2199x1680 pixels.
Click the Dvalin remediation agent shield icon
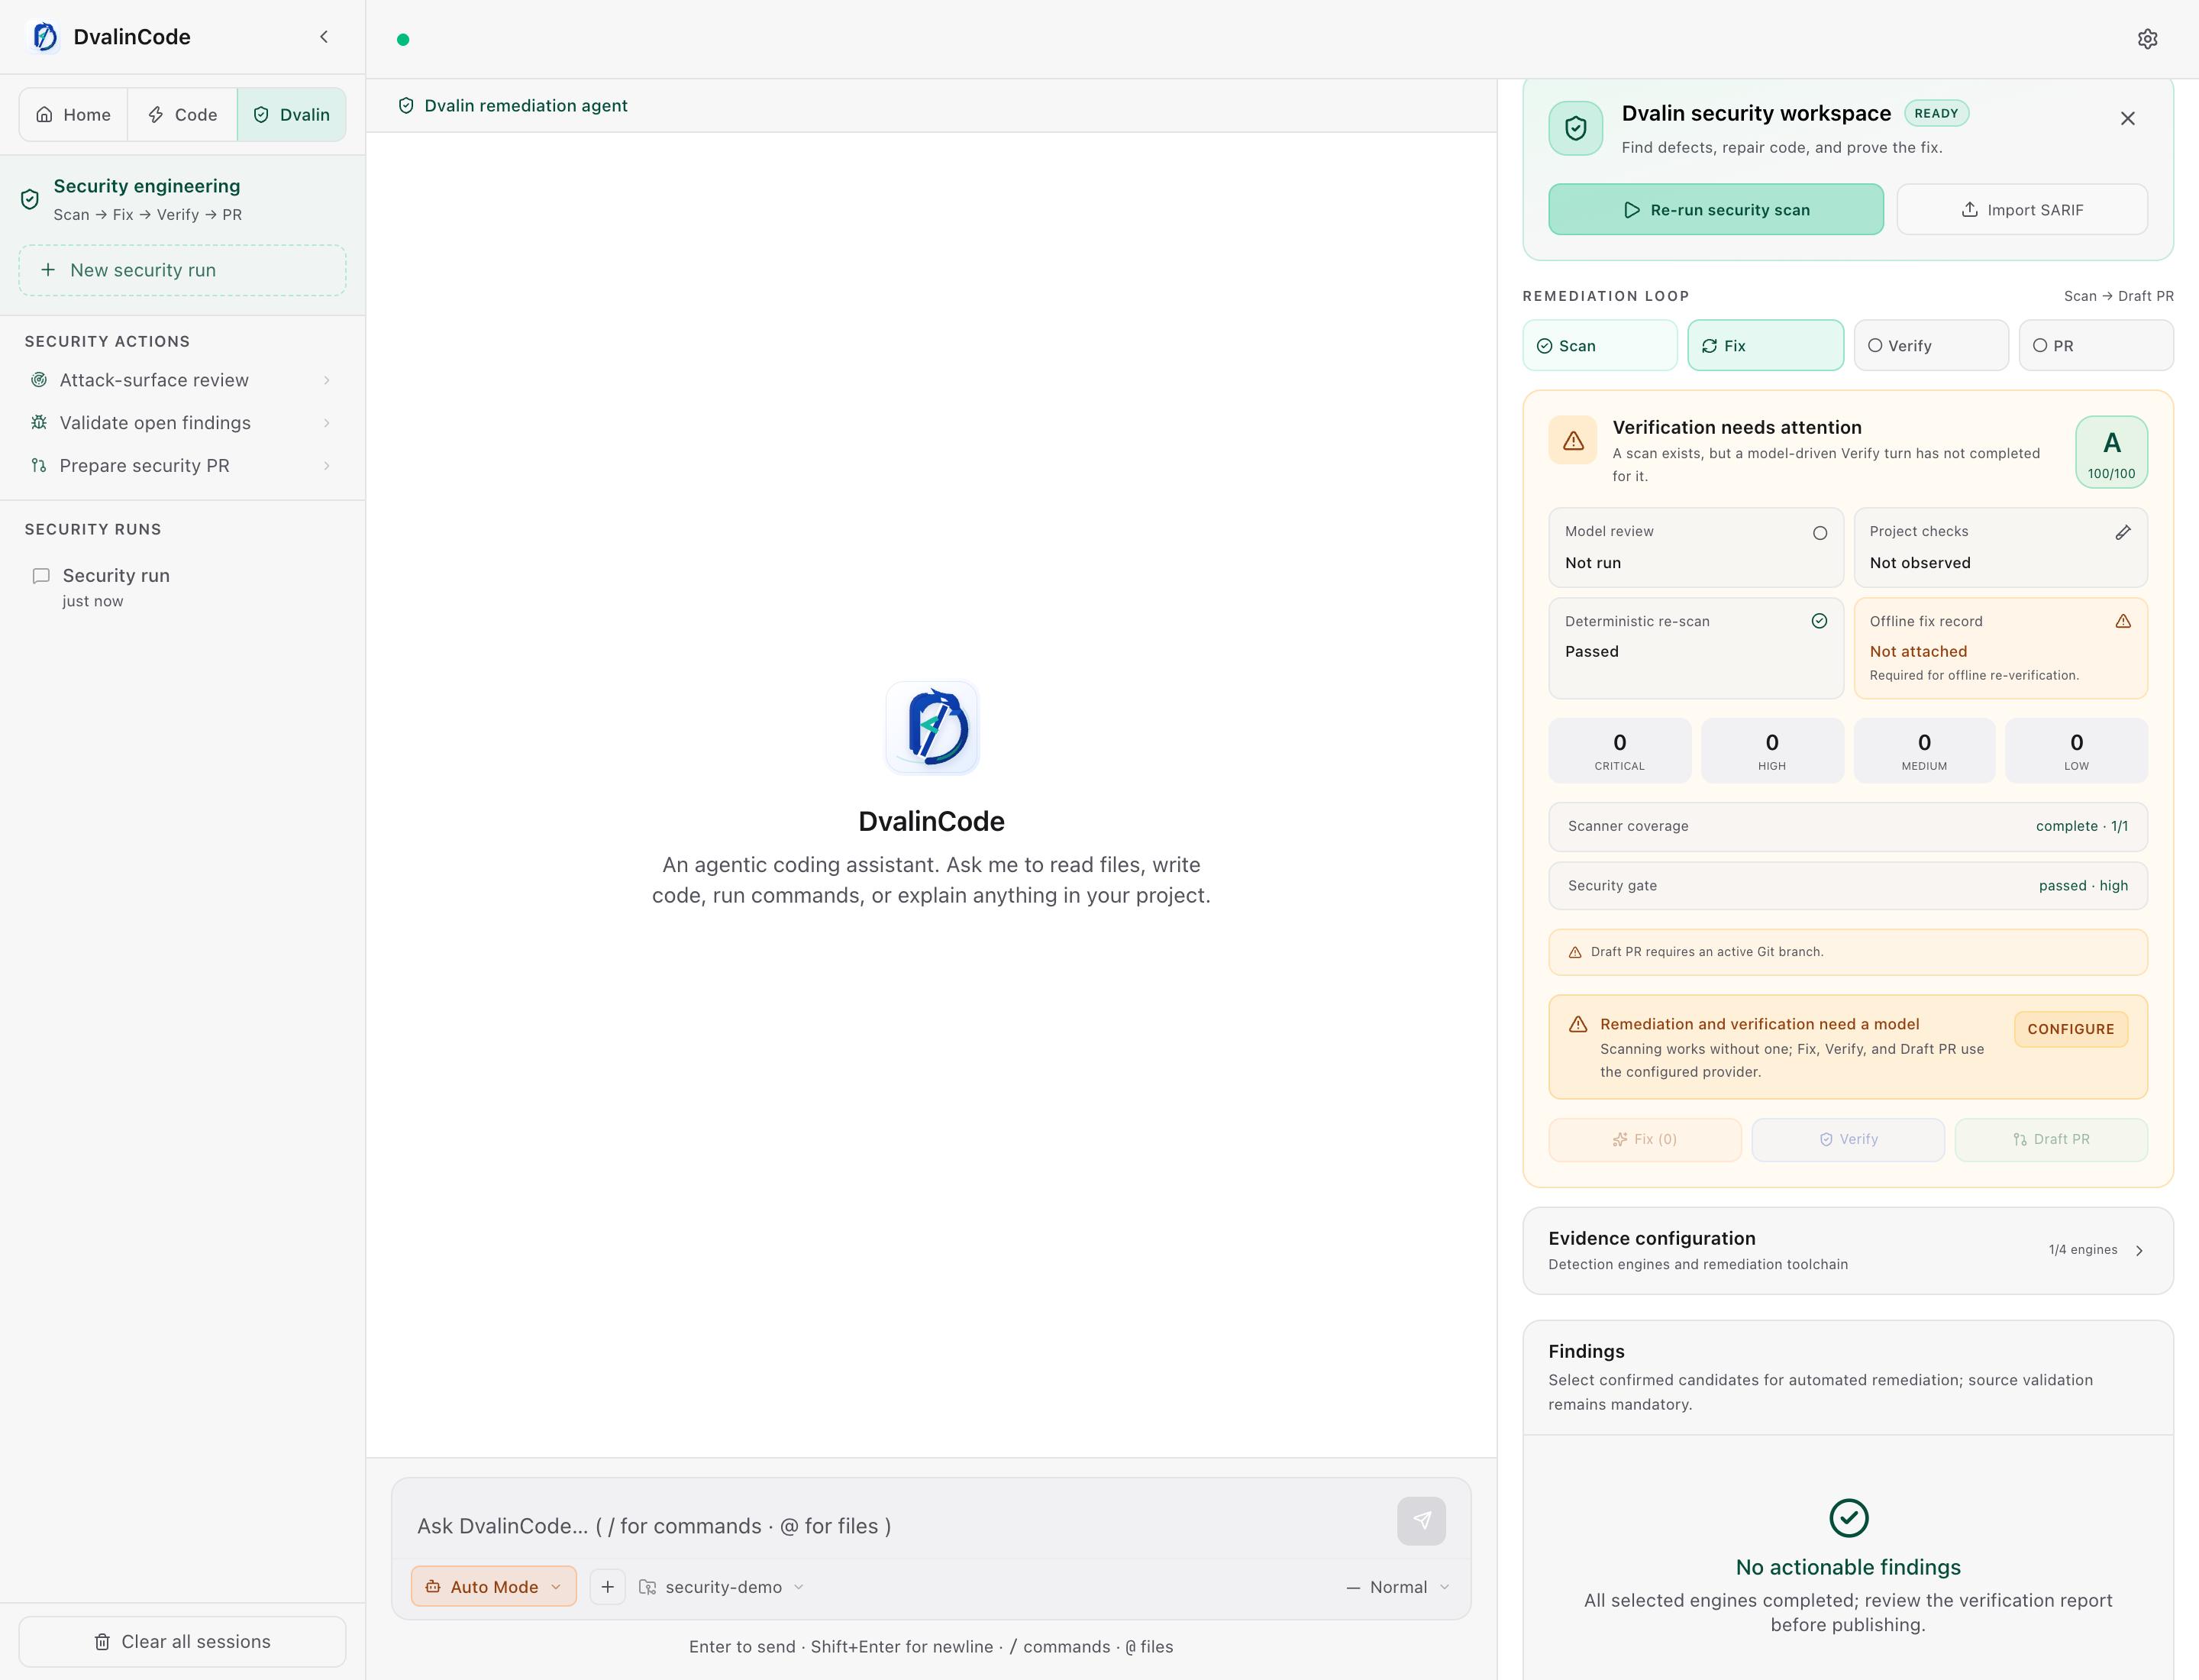pos(406,106)
